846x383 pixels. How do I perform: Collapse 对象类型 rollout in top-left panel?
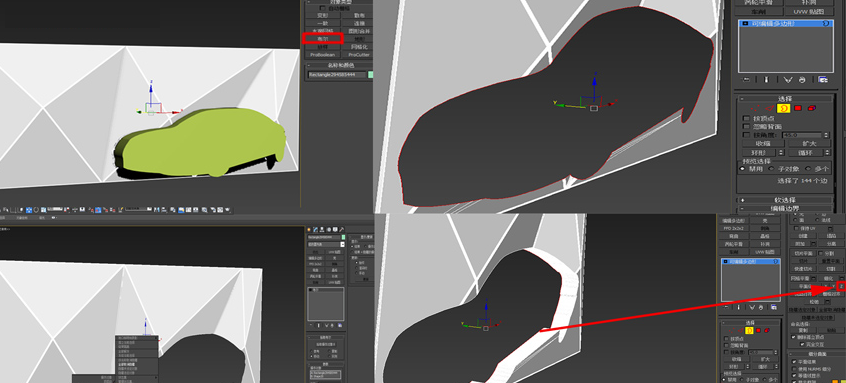pyautogui.click(x=309, y=2)
